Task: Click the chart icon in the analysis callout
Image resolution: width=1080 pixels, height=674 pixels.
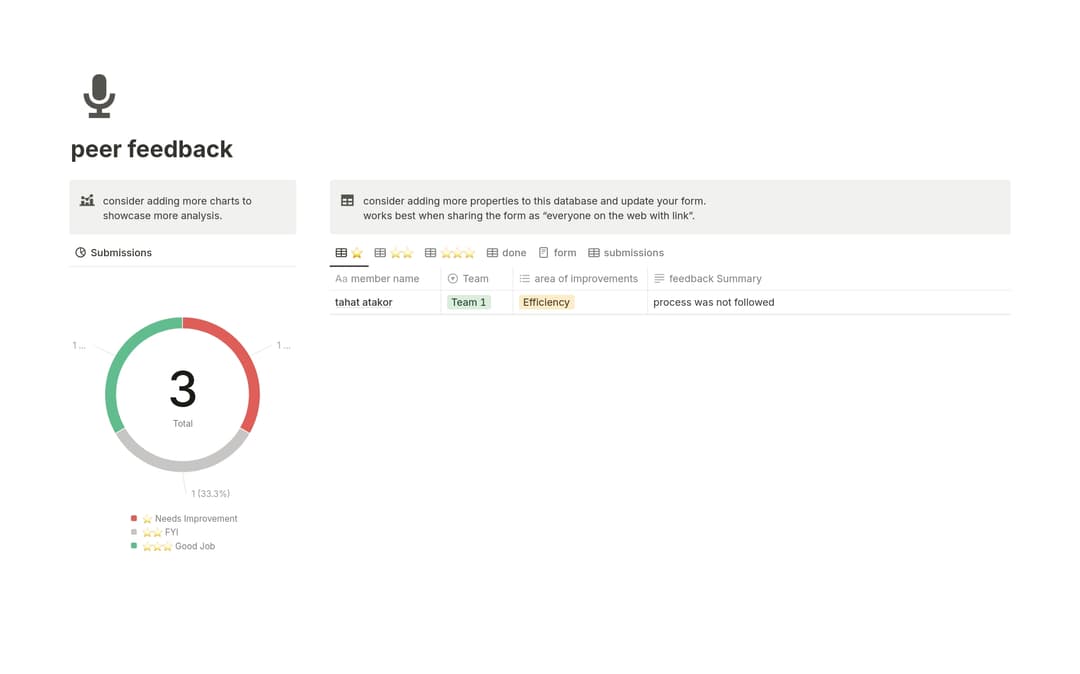Action: (x=87, y=200)
